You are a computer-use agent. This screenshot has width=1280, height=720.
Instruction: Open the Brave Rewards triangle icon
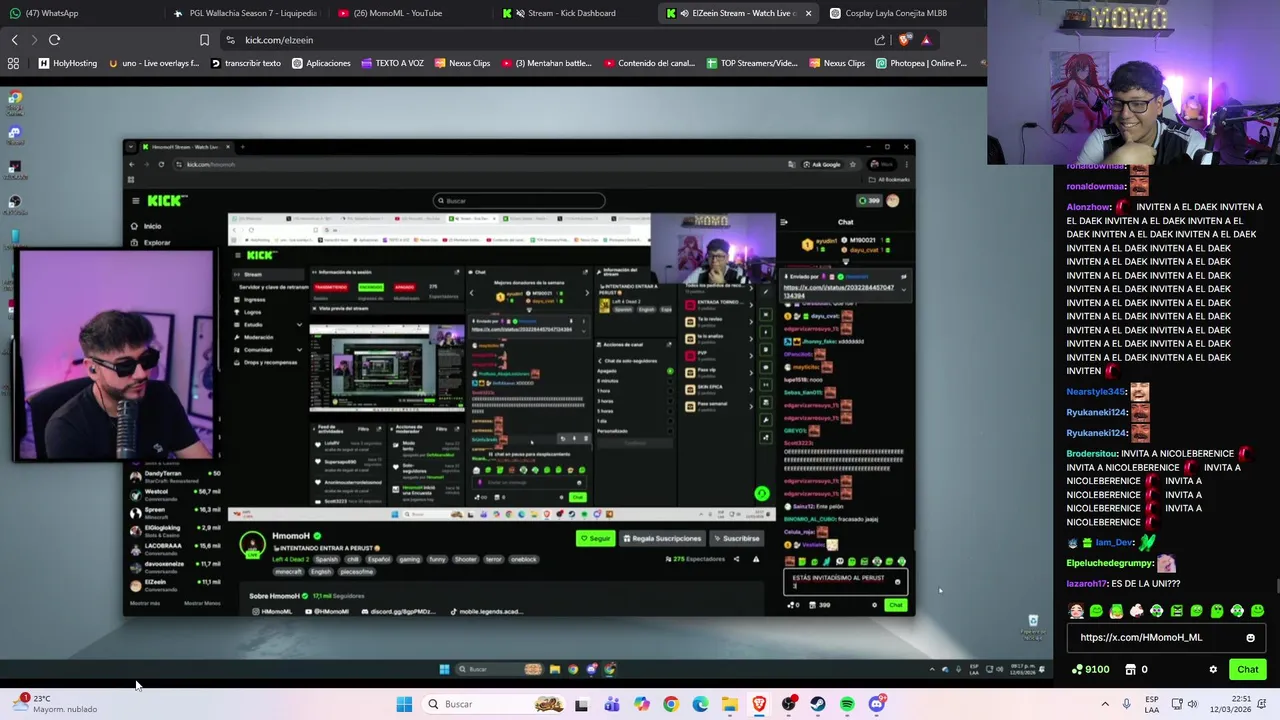[926, 40]
